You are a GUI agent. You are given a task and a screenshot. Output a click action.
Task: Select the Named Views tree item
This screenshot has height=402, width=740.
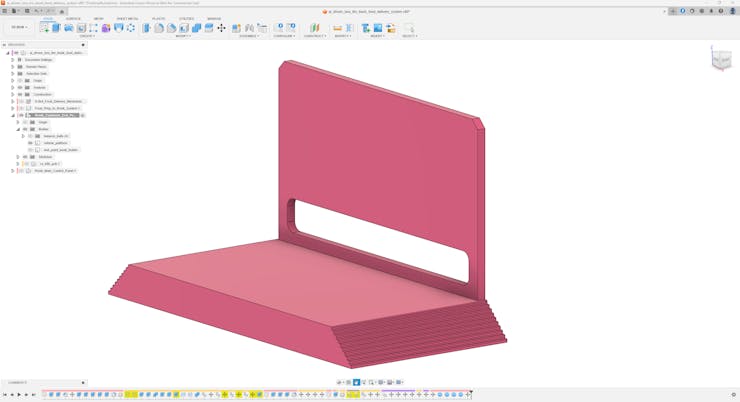pyautogui.click(x=36, y=67)
